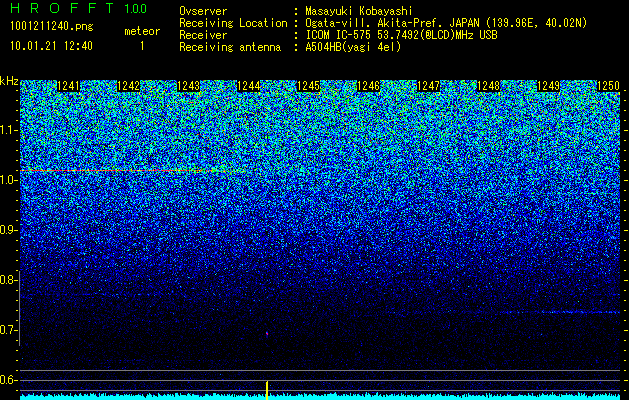Click the 0.7 frequency axis label
This screenshot has width=629, height=400.
tap(8, 330)
